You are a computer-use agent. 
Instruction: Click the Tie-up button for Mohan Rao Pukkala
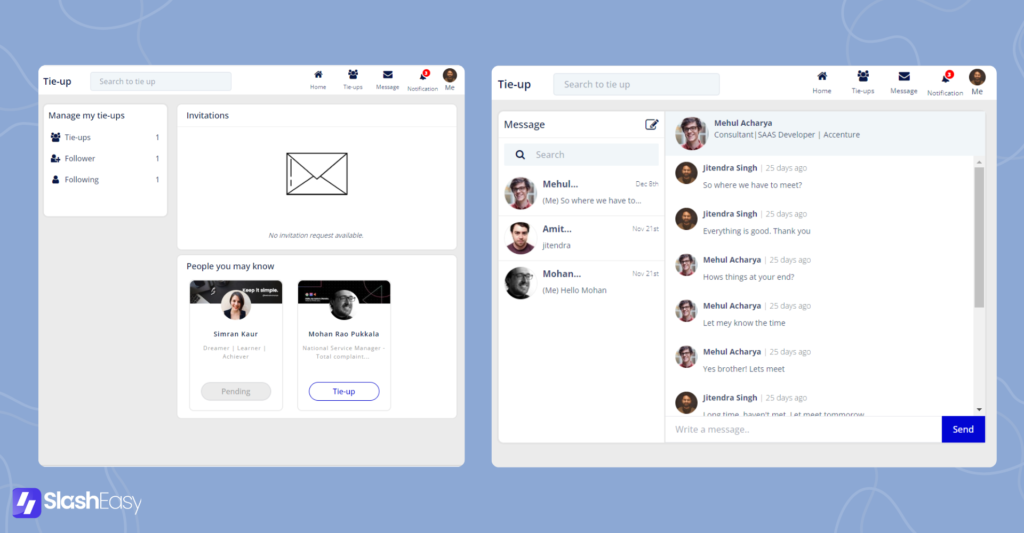[344, 391]
